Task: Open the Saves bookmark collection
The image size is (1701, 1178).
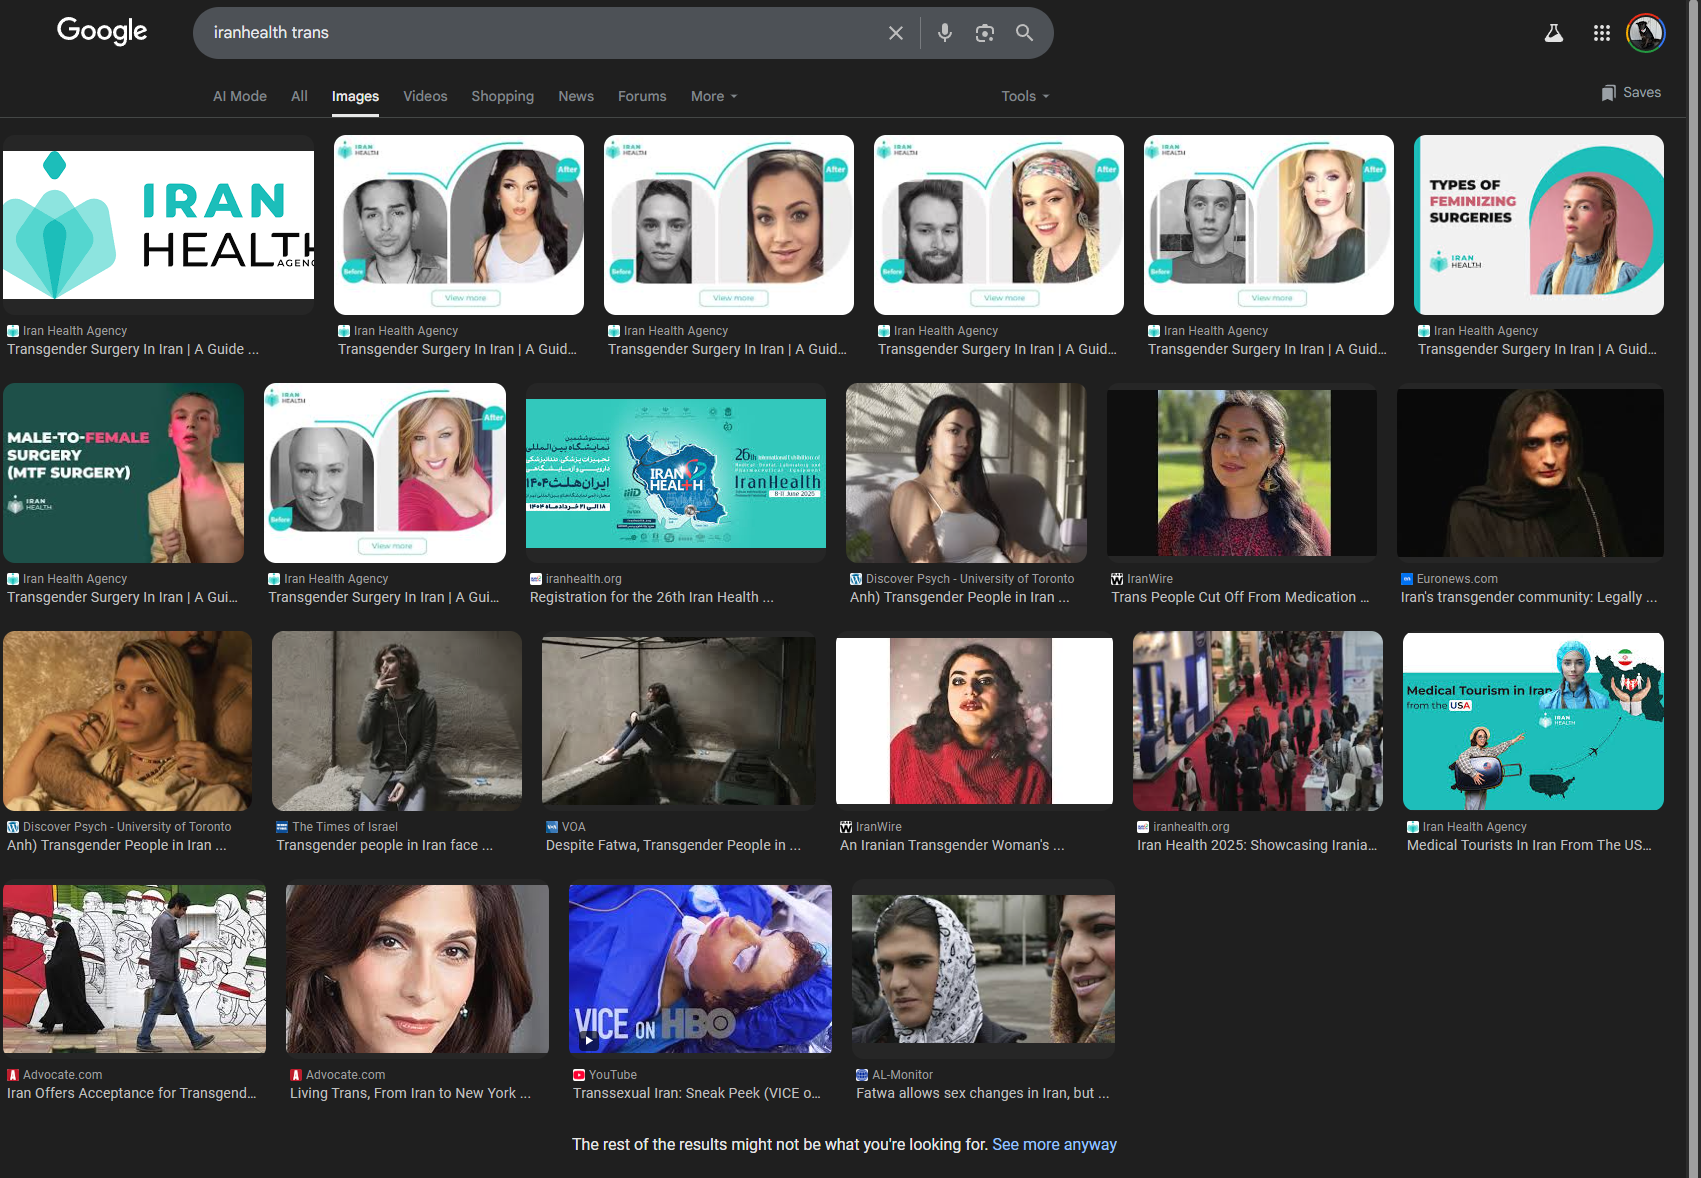Action: tap(1631, 92)
